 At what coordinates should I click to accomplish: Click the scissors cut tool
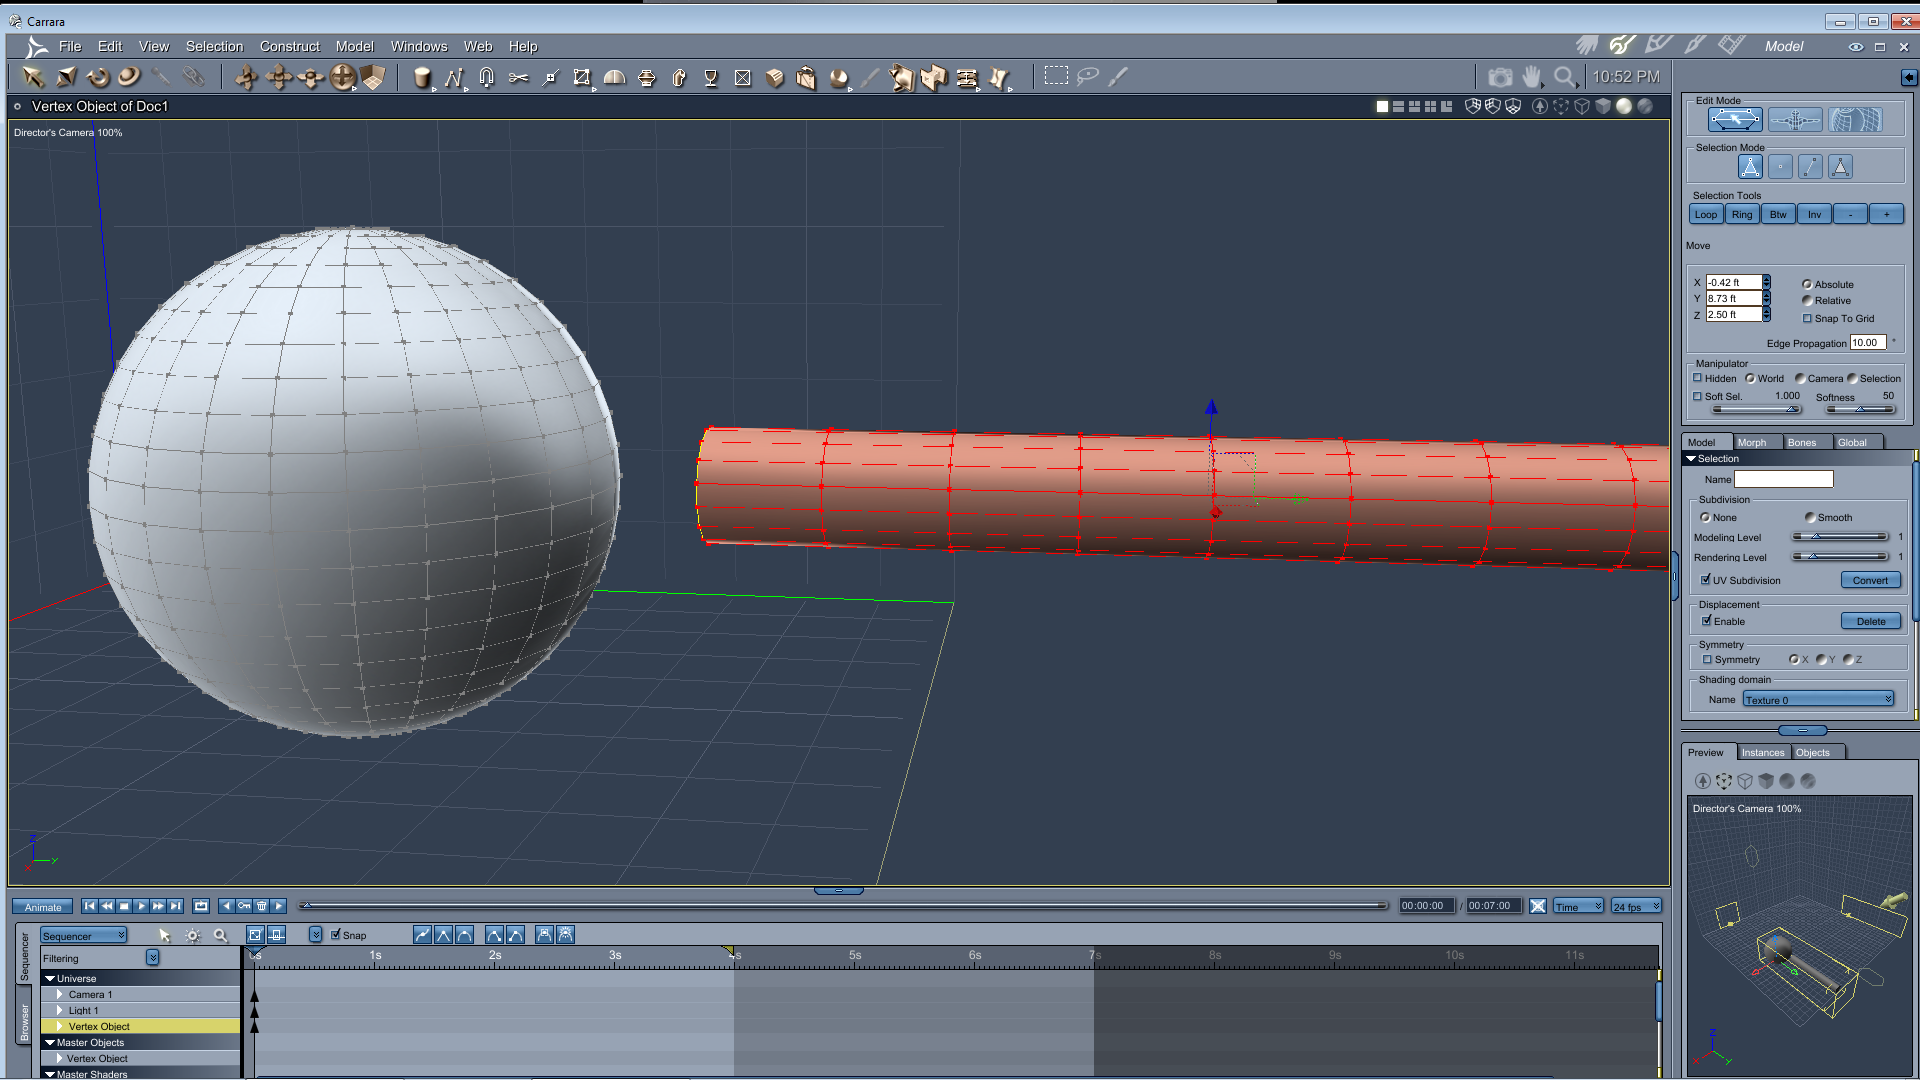tap(518, 77)
